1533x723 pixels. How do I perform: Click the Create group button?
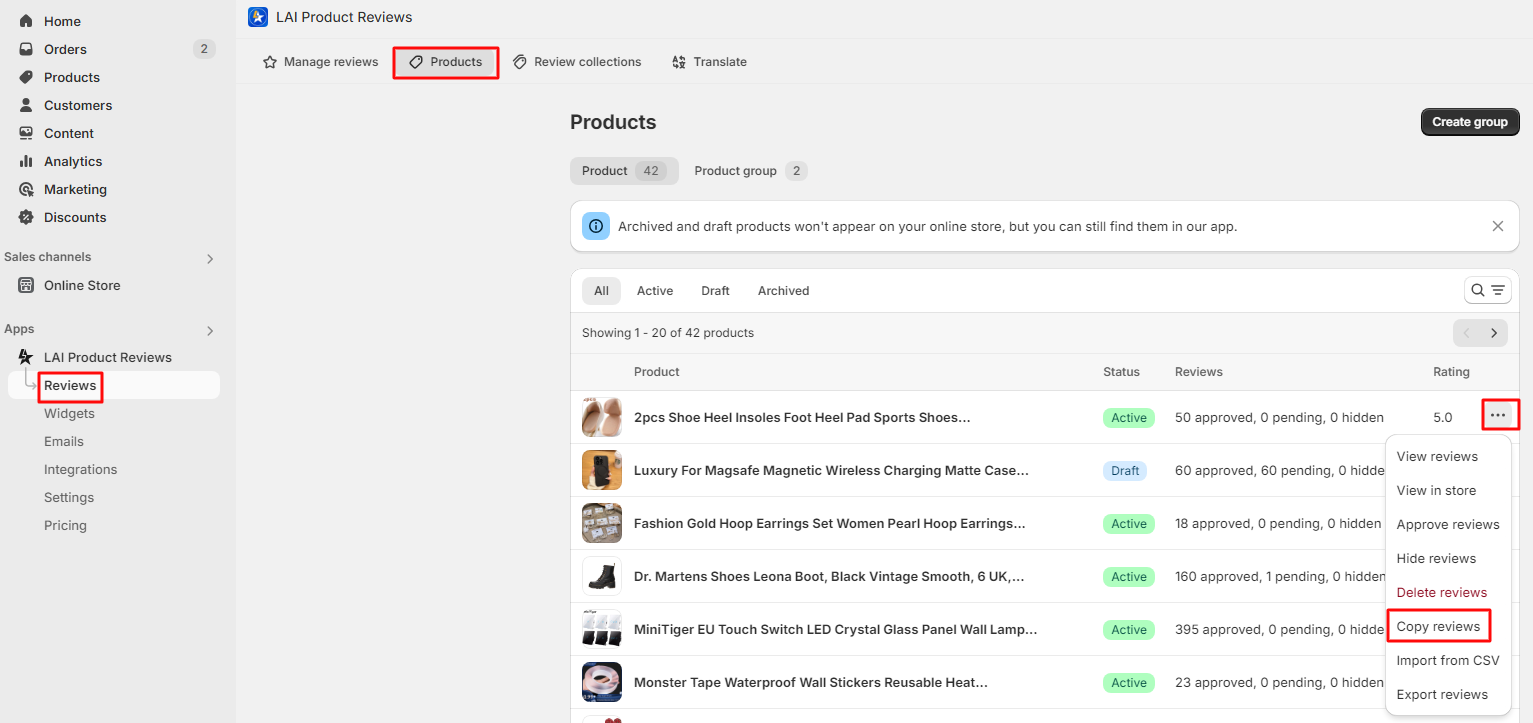click(x=1470, y=122)
